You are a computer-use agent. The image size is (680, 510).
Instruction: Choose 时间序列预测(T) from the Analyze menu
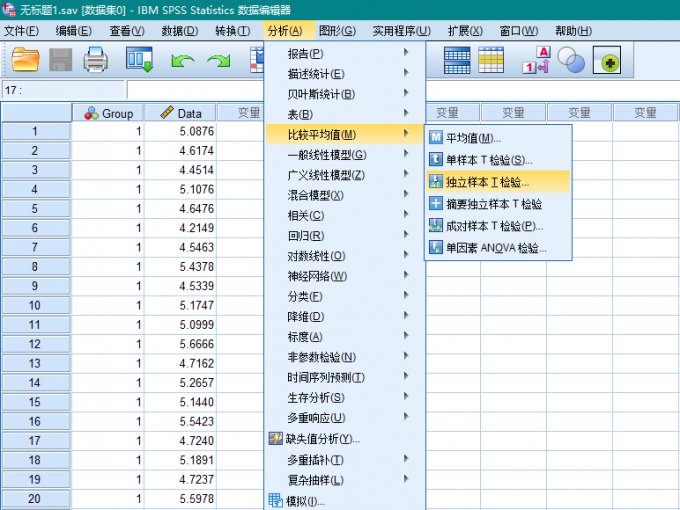click(x=345, y=377)
